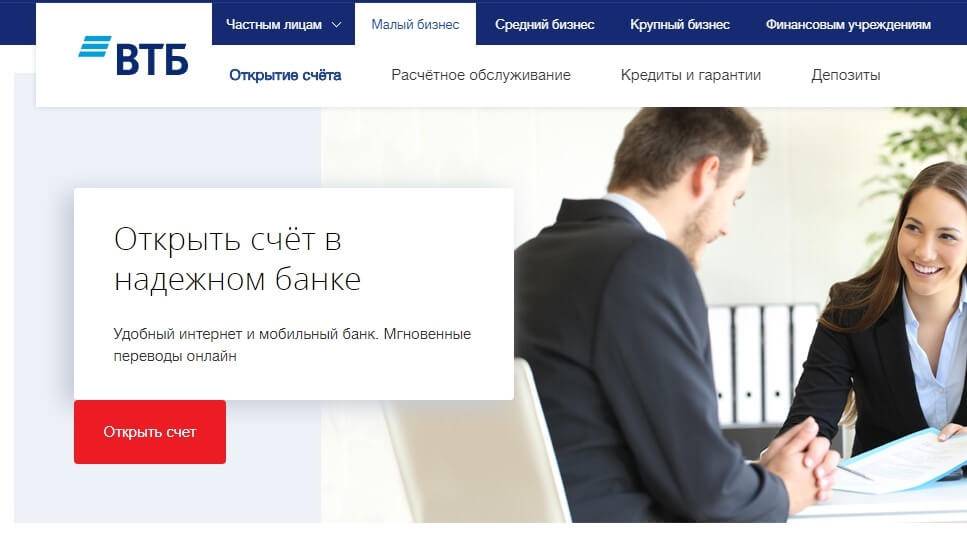The height and width of the screenshot is (558, 967).
Task: Open the Кредиты и гарантии section
Action: (691, 75)
